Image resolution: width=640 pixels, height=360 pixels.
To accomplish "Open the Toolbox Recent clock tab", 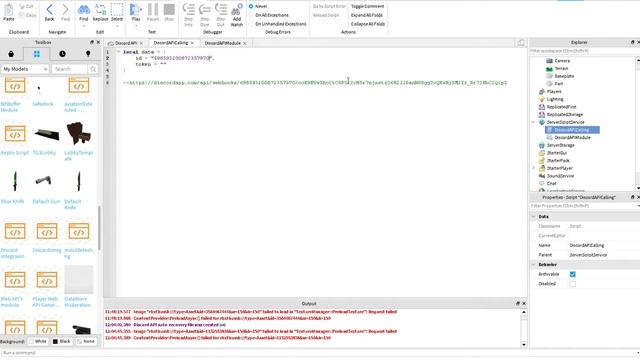I will tap(62, 54).
